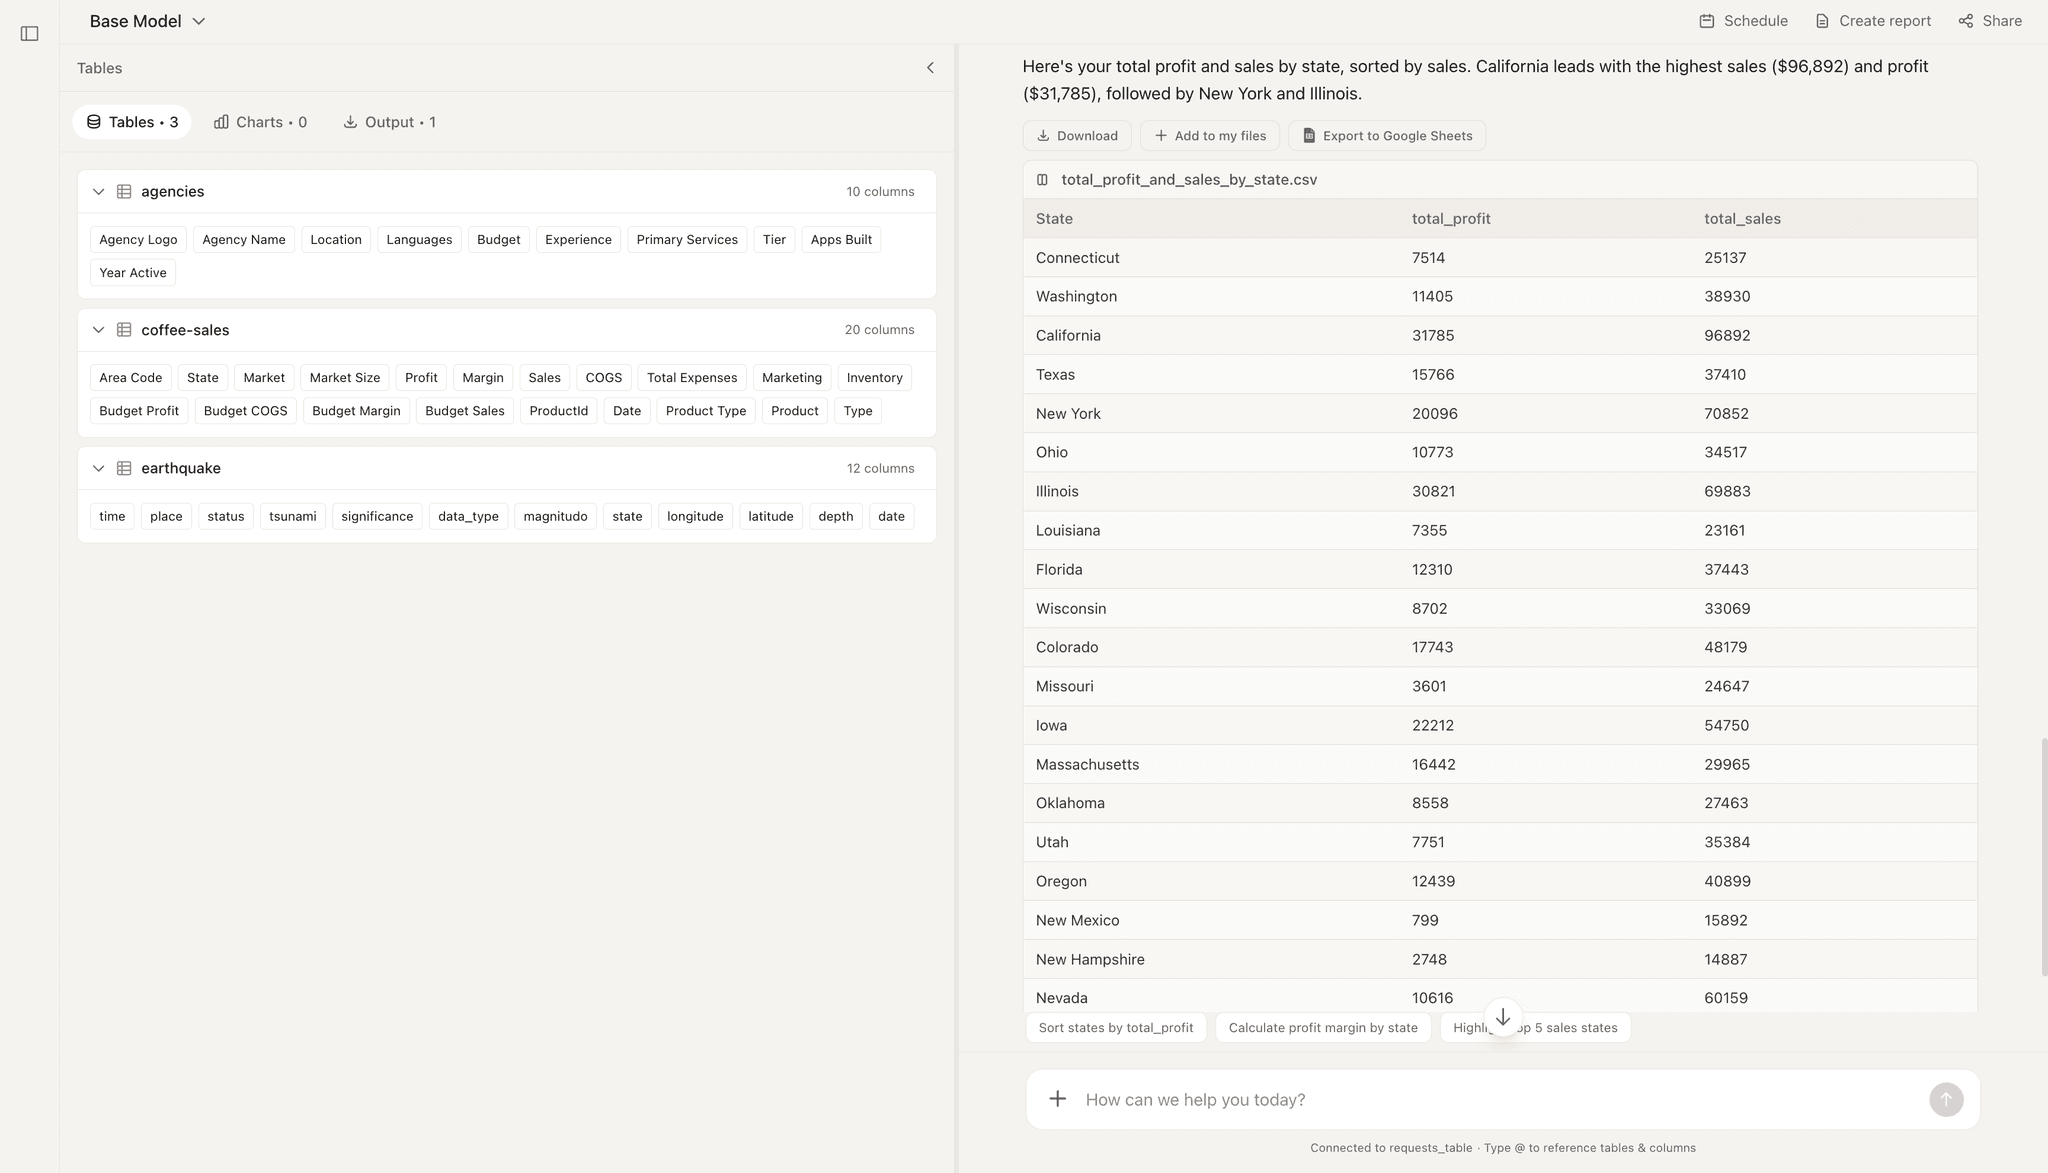The height and width of the screenshot is (1173, 2048).
Task: Click the plus attachment icon in chat
Action: (1057, 1099)
